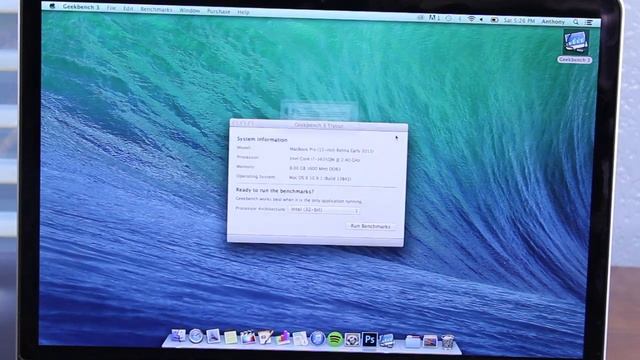Click the Wi-Fi status icon

coord(471,19)
